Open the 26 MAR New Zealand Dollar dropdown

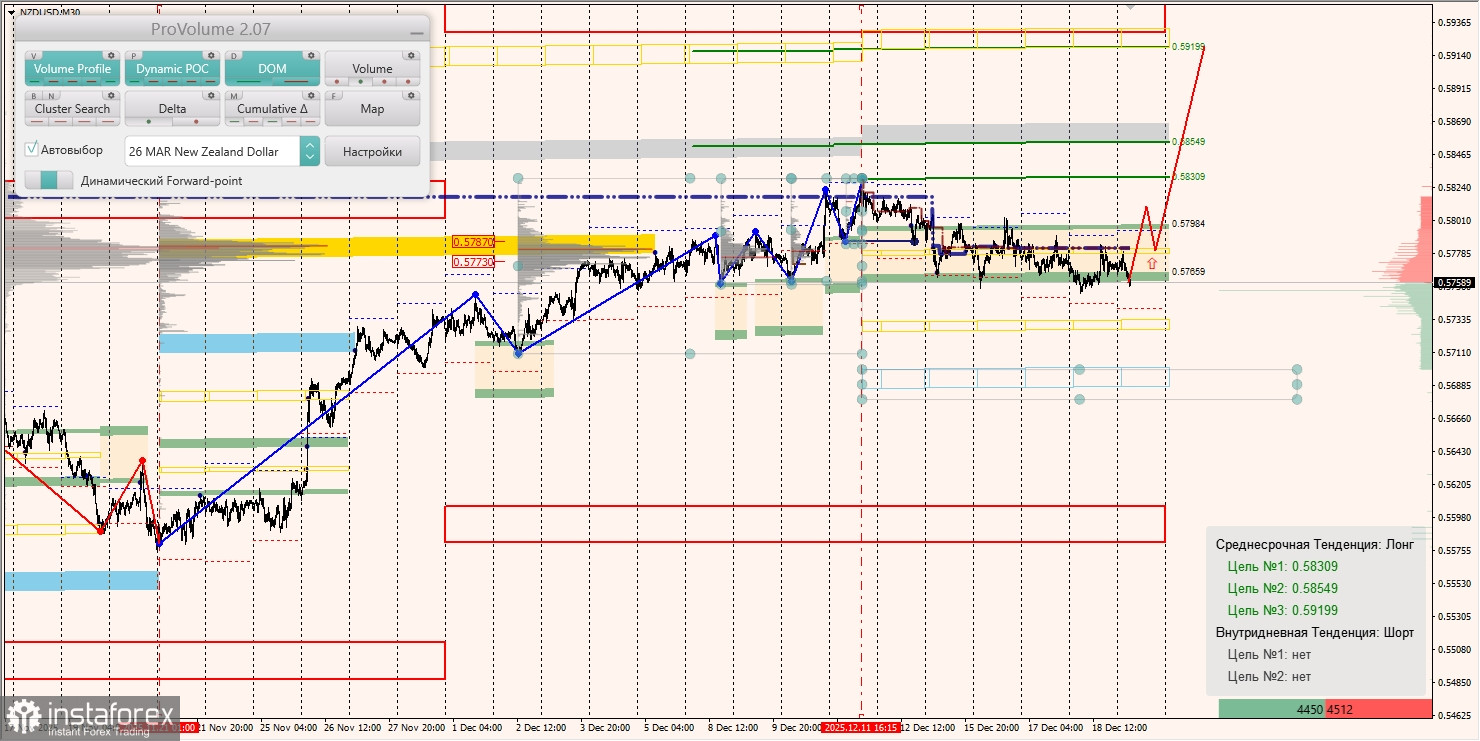(212, 152)
